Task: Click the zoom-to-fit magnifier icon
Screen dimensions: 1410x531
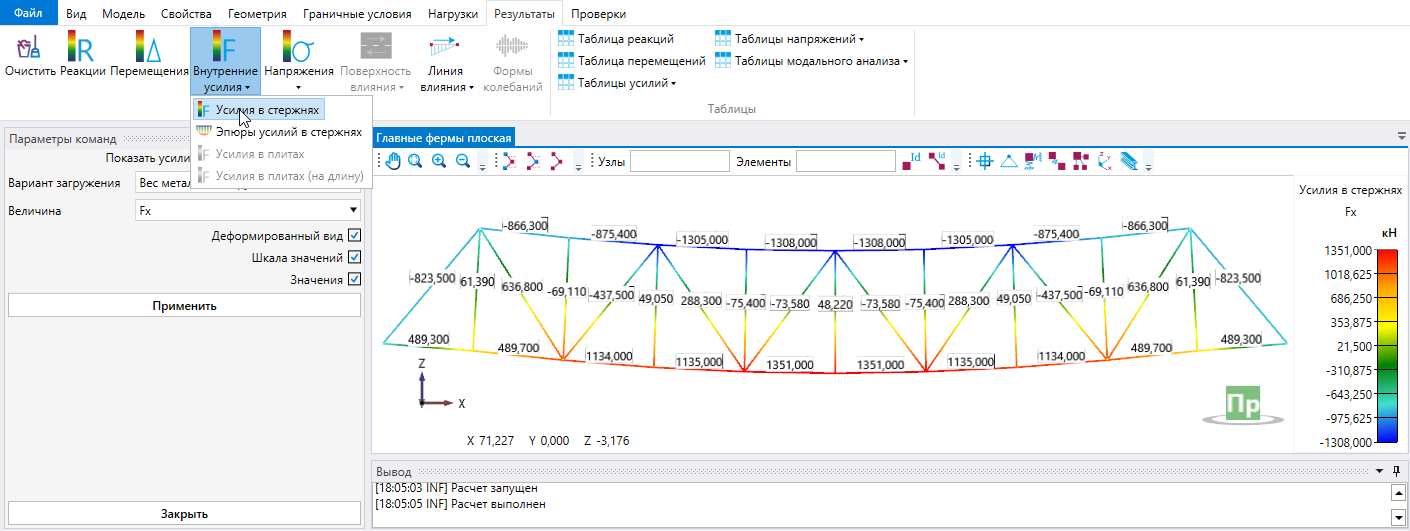Action: point(415,161)
